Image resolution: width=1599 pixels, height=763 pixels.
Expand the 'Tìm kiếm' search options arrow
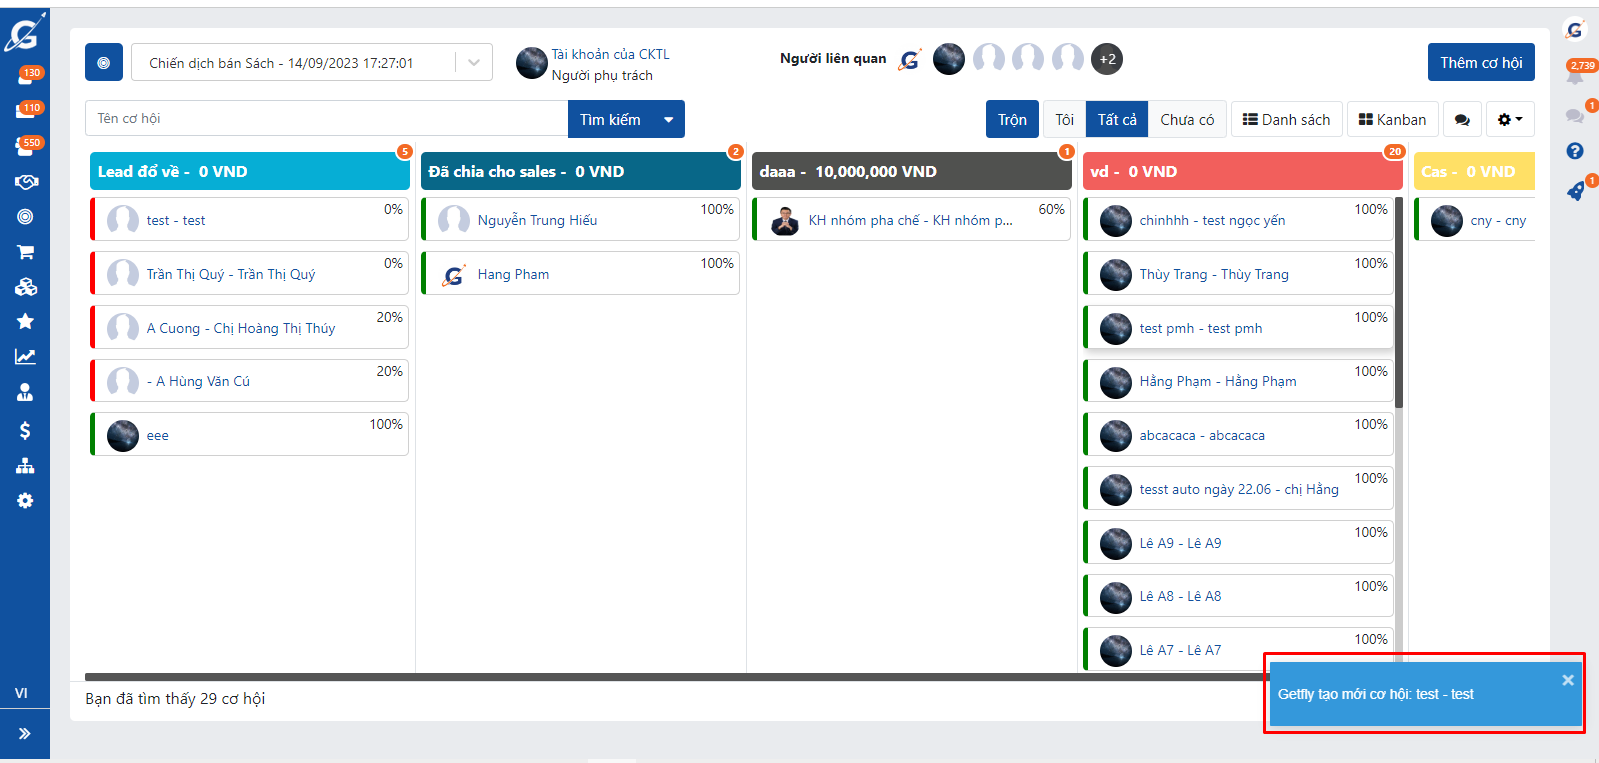click(669, 120)
